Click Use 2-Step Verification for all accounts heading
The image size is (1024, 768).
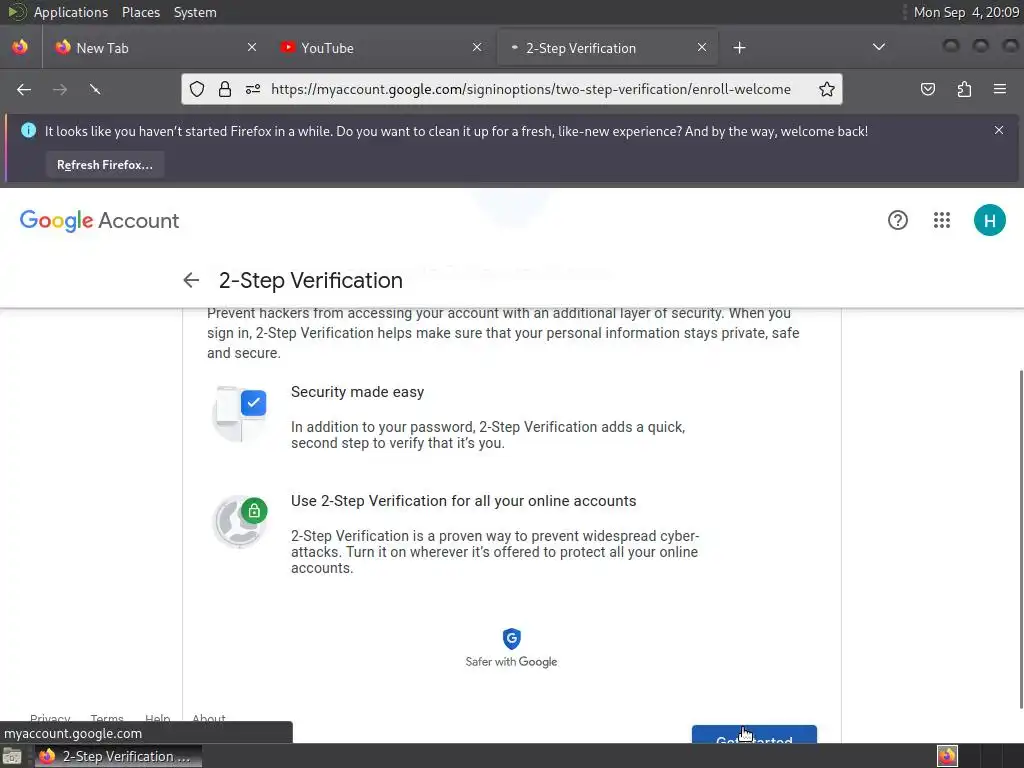[x=463, y=501]
